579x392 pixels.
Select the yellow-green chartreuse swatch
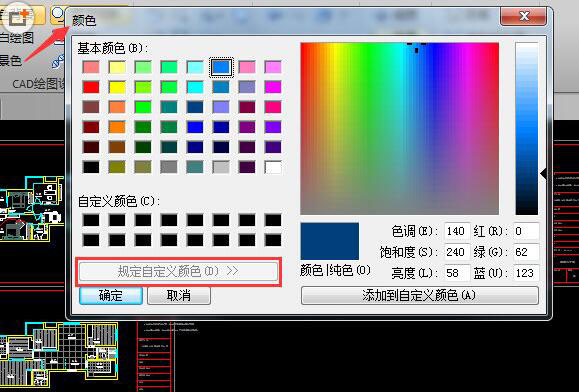143,87
